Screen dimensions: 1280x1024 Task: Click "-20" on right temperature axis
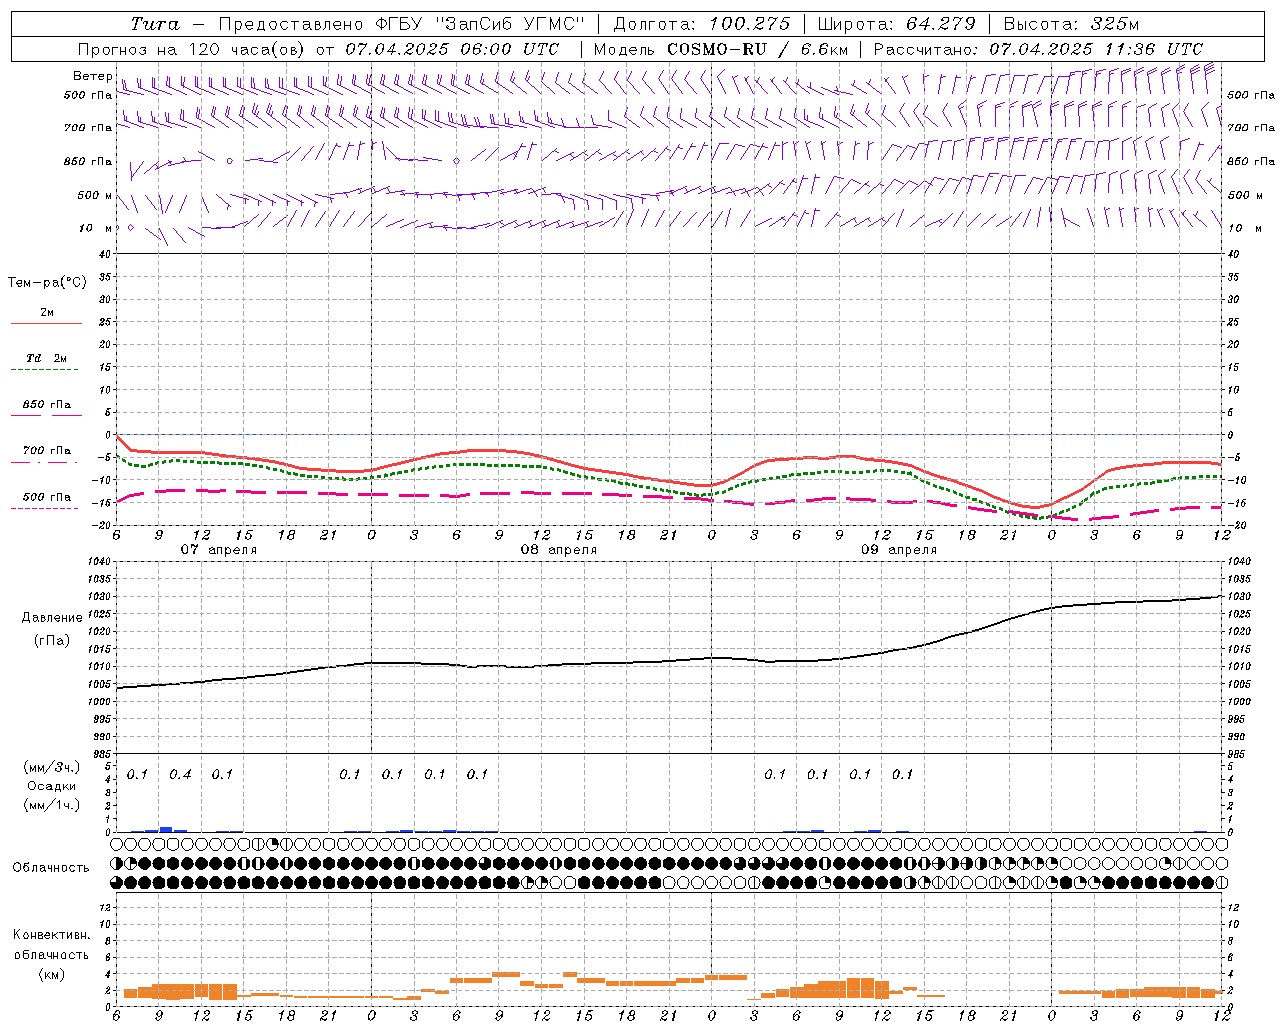[1237, 526]
